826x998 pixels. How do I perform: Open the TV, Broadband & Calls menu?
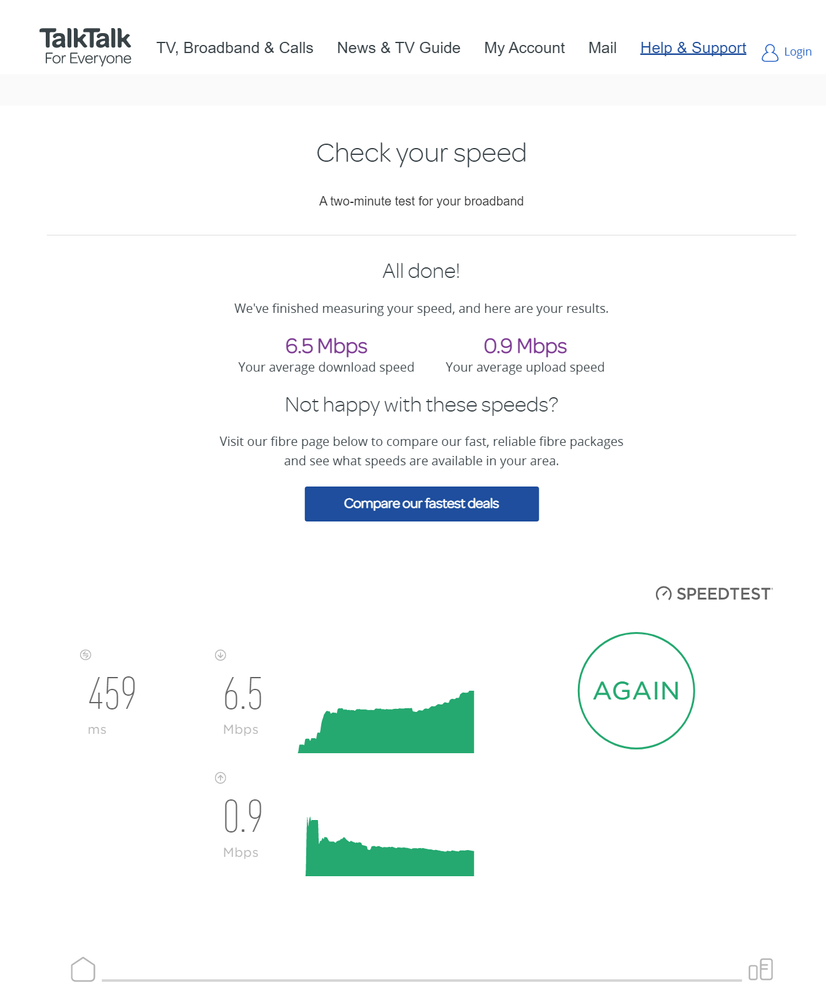point(235,48)
